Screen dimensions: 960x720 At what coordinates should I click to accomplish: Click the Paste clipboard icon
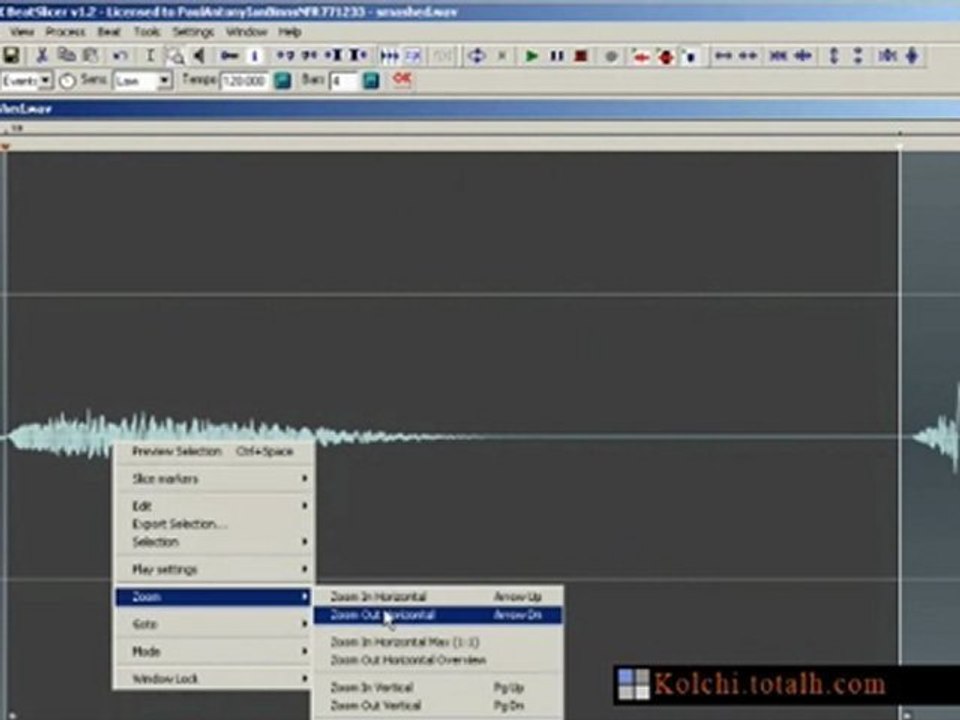tap(91, 56)
